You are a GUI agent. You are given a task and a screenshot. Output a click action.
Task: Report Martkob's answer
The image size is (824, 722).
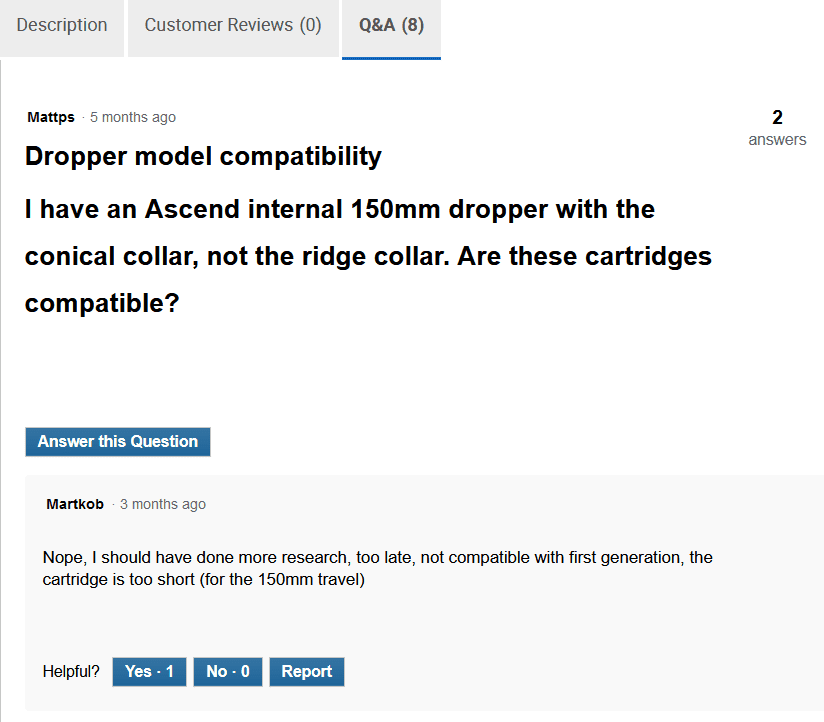click(x=307, y=672)
